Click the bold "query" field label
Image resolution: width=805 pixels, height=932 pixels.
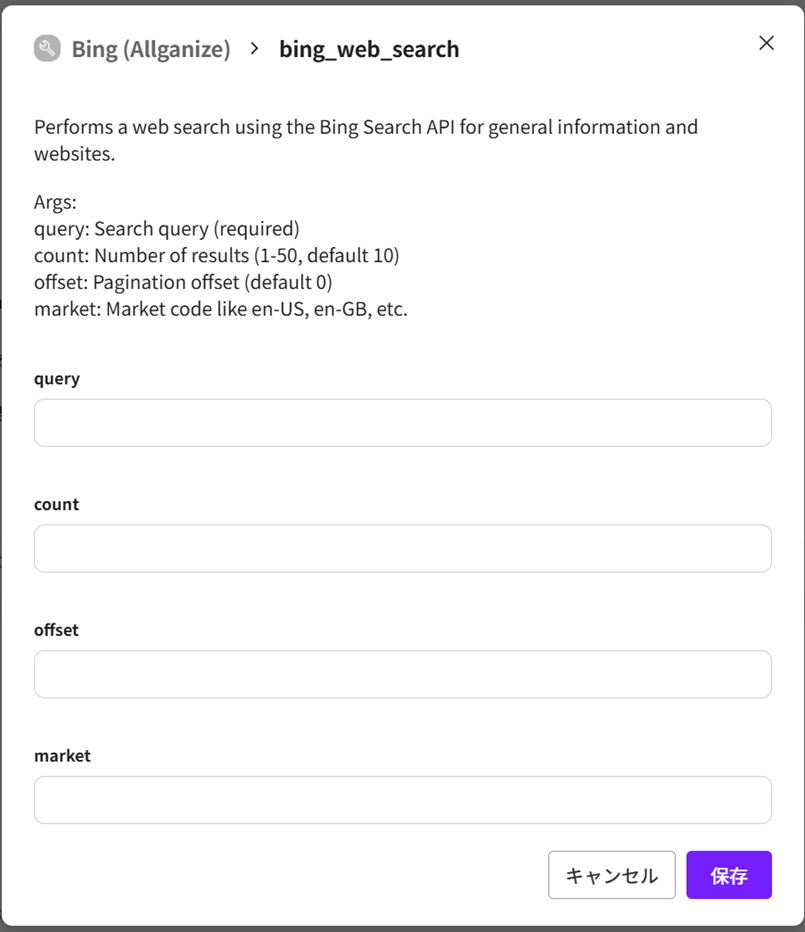click(x=57, y=379)
